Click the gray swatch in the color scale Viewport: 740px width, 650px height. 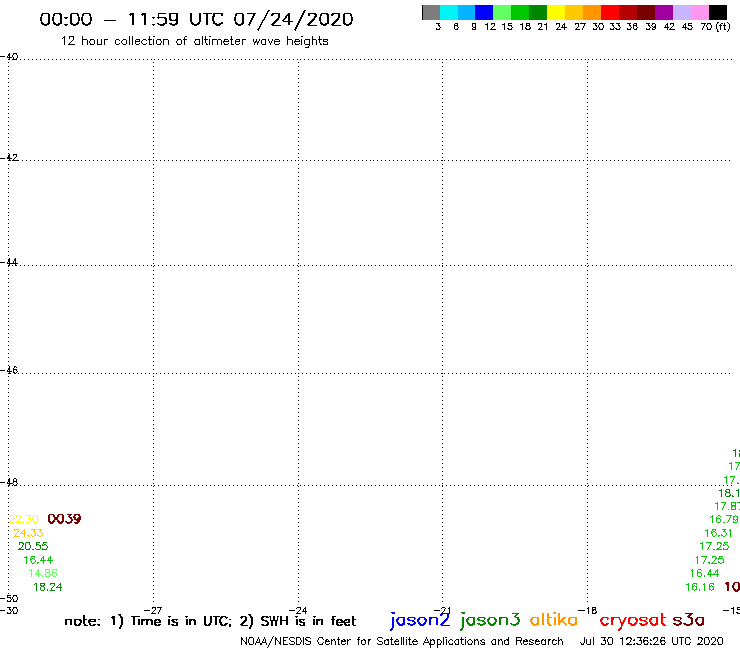431,12
